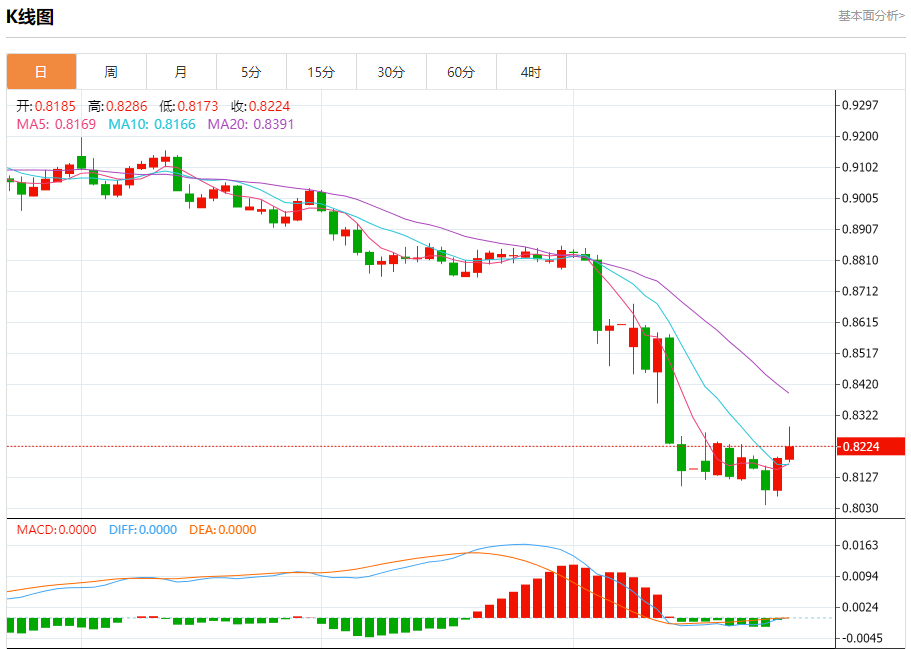The height and width of the screenshot is (649, 911).
Task: Click the high price 0.8286
Action: 127,106
